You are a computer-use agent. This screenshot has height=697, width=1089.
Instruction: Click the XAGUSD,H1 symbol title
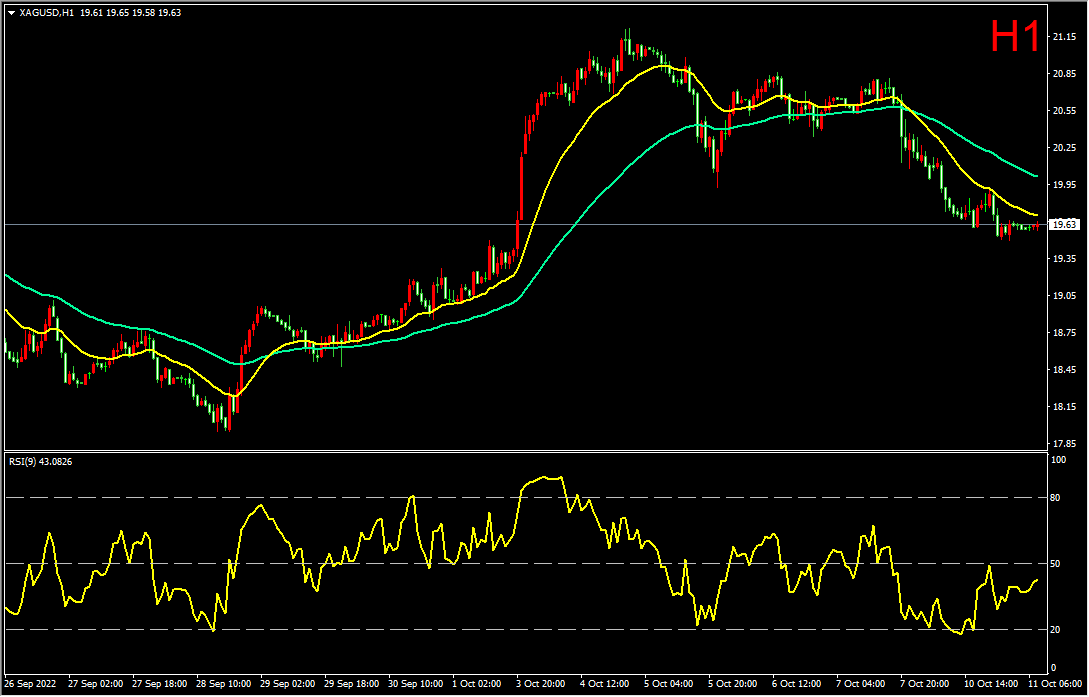click(x=47, y=12)
